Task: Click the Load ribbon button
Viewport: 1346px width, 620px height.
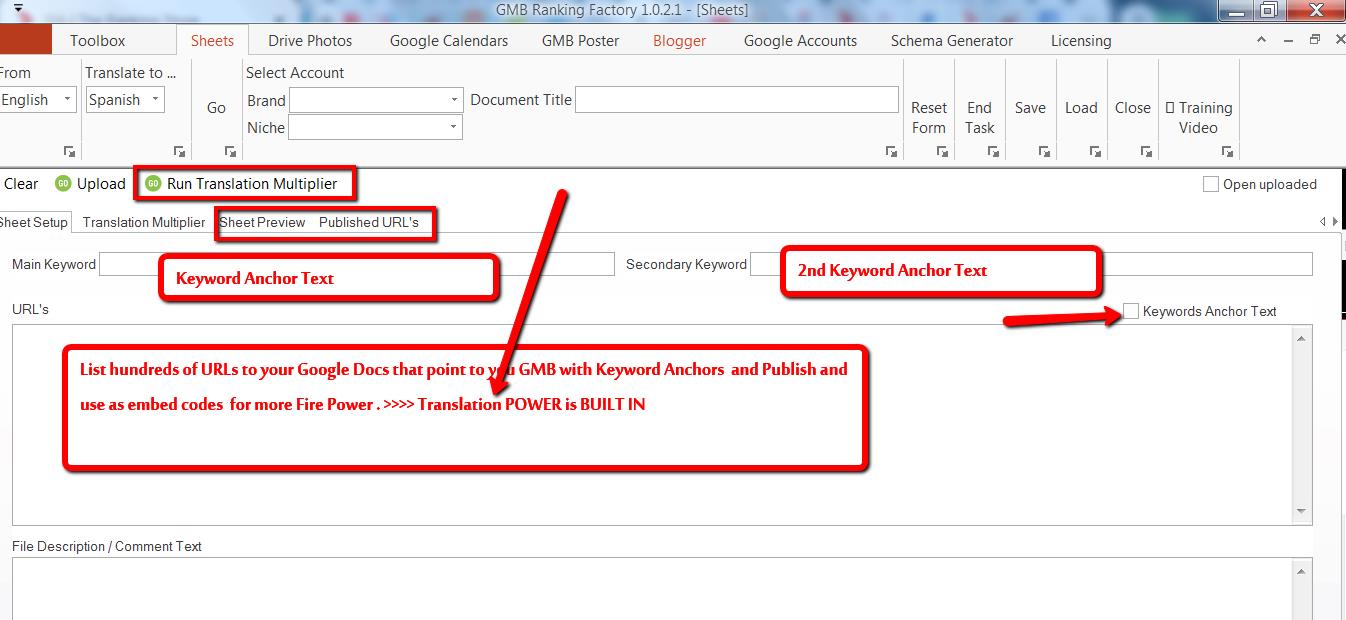Action: 1081,108
